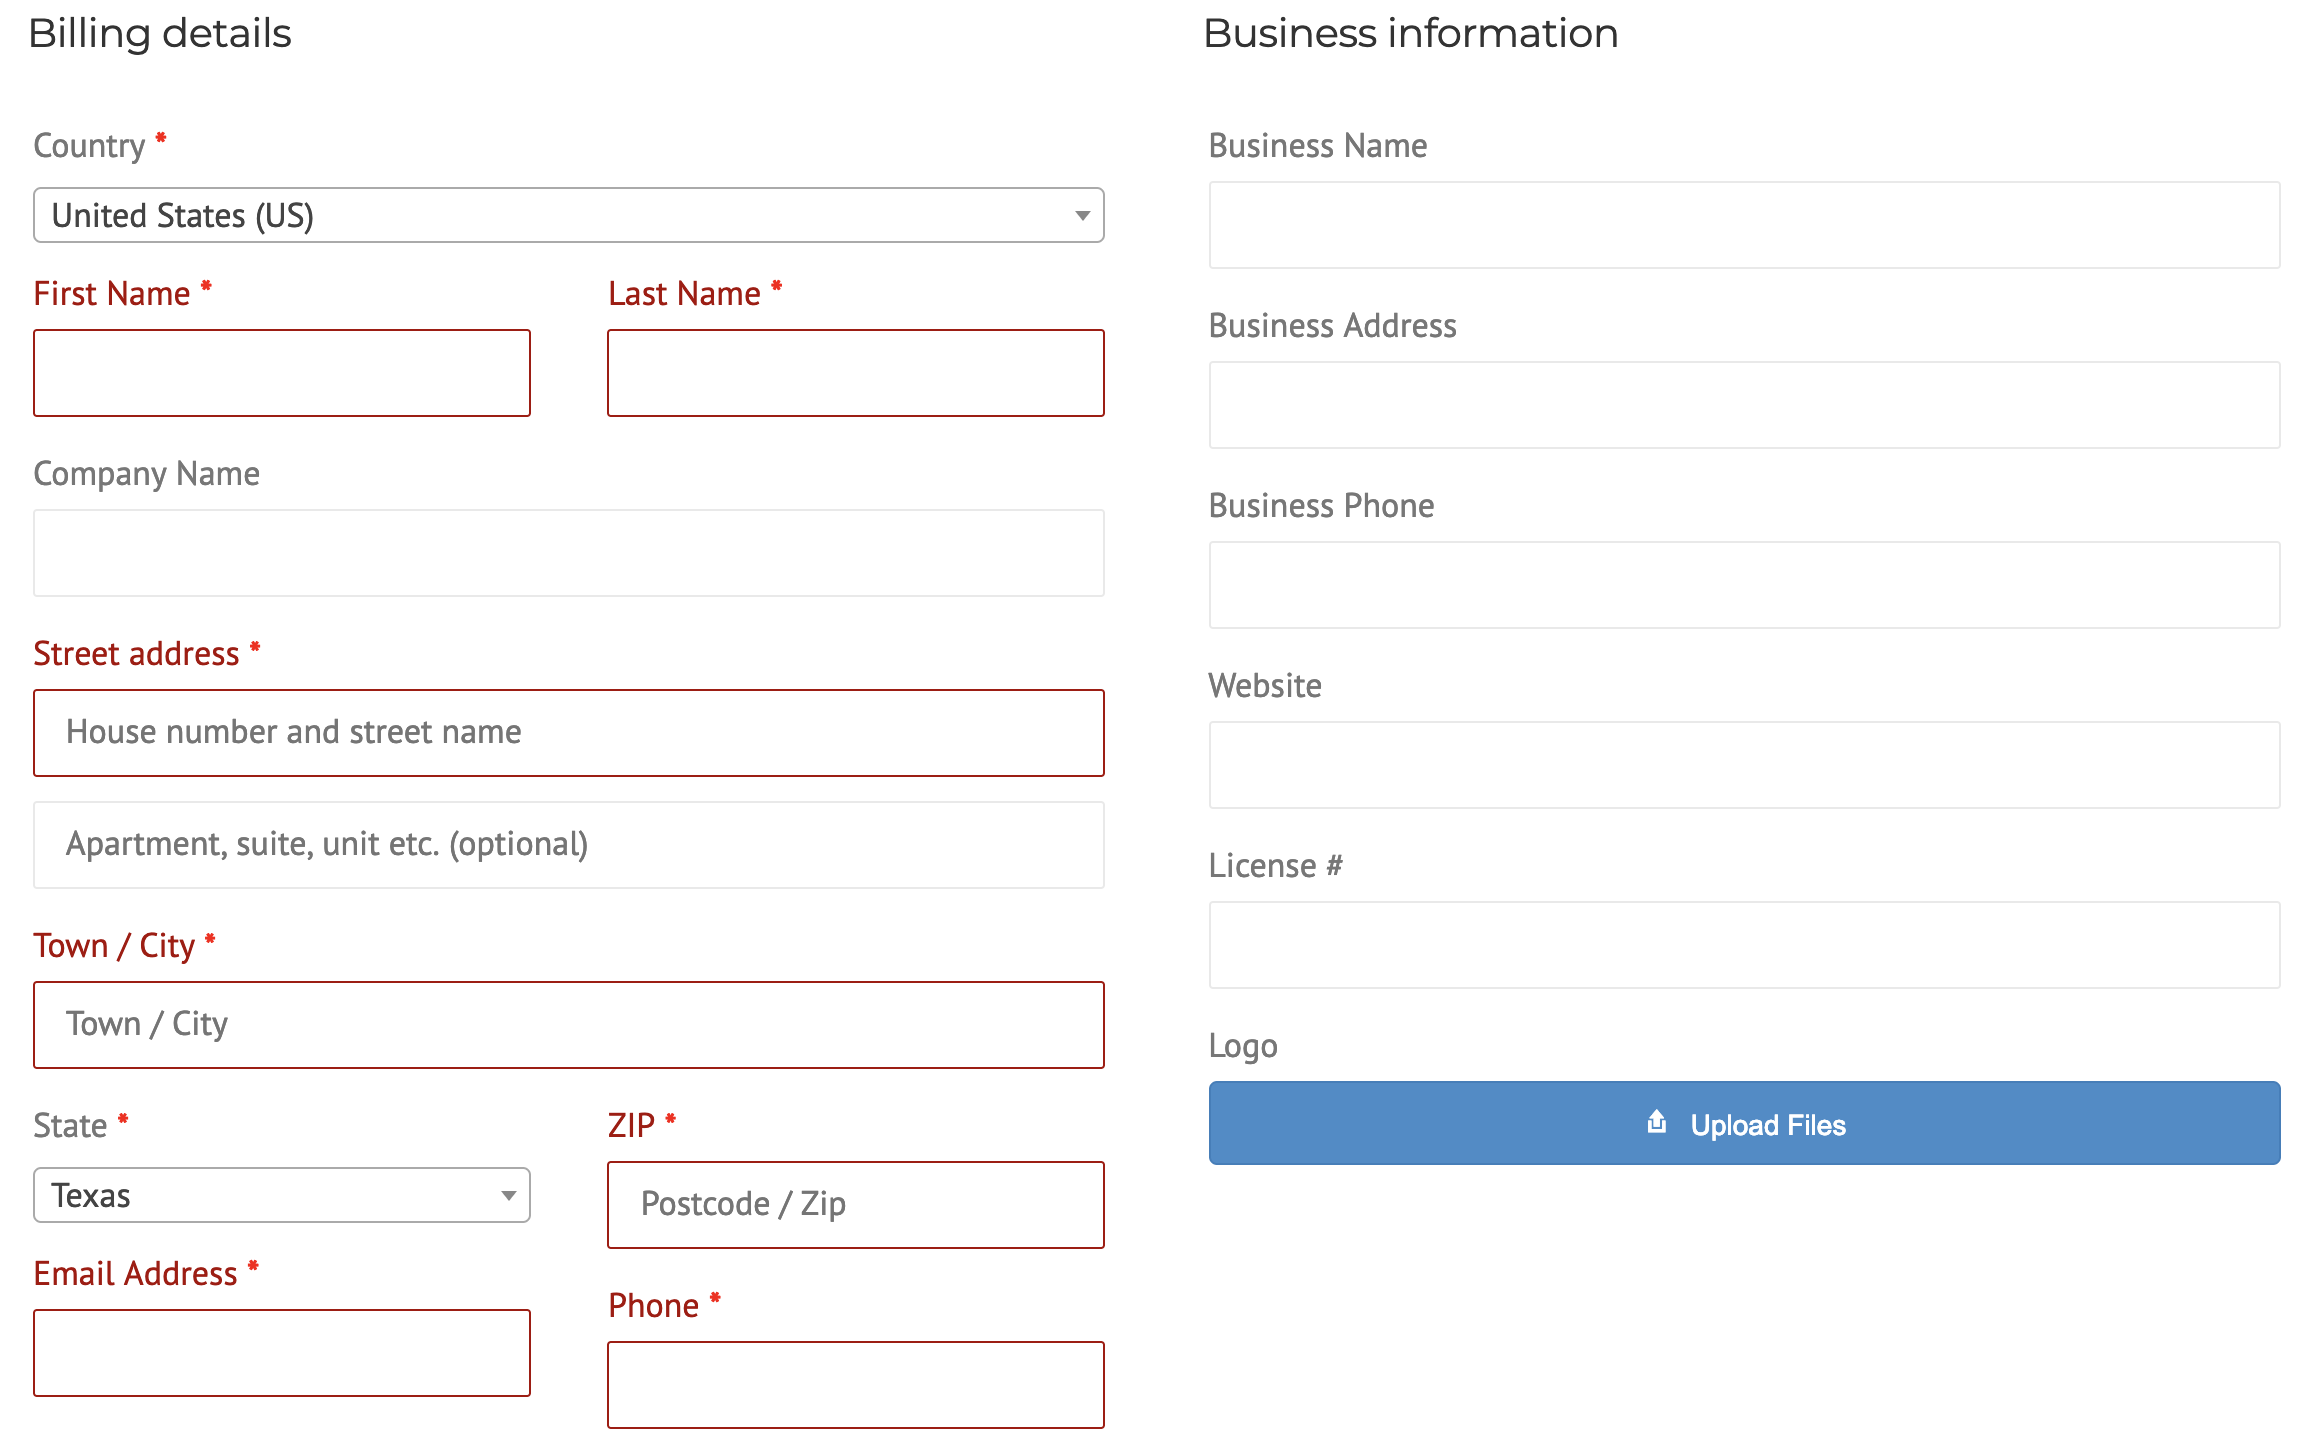Click the Company Name label

(x=147, y=474)
